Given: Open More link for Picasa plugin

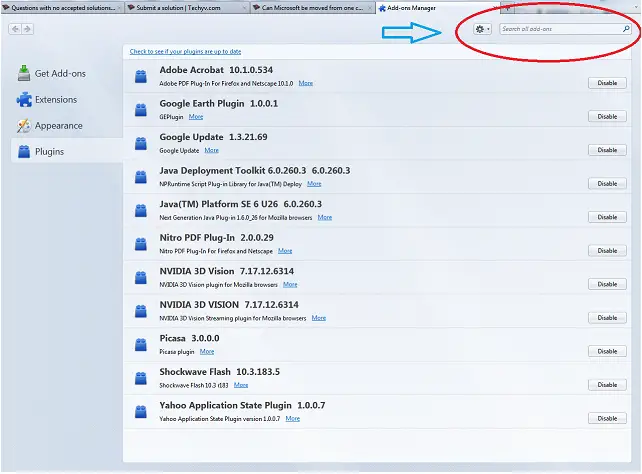Looking at the screenshot, I should [207, 352].
